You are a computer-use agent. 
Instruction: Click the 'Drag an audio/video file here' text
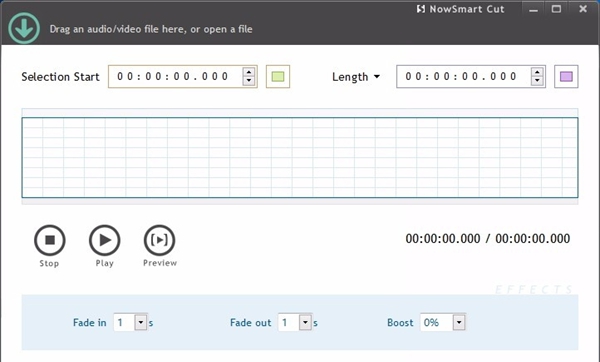(151, 29)
